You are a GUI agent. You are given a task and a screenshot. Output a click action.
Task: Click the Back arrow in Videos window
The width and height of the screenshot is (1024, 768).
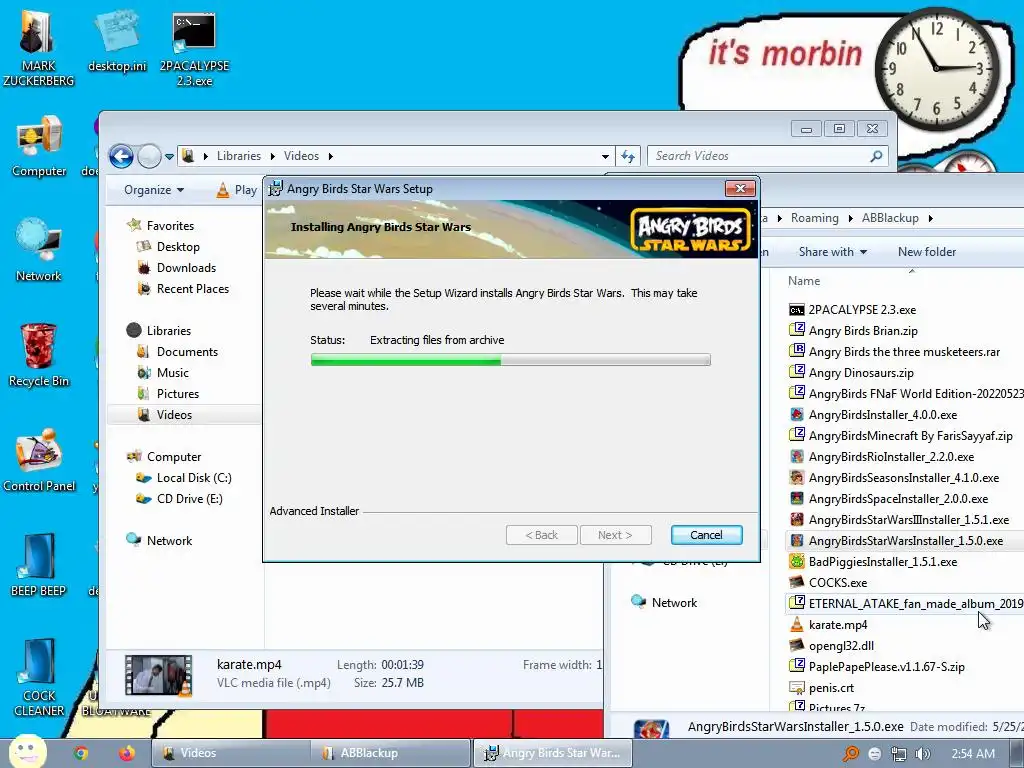tap(121, 156)
